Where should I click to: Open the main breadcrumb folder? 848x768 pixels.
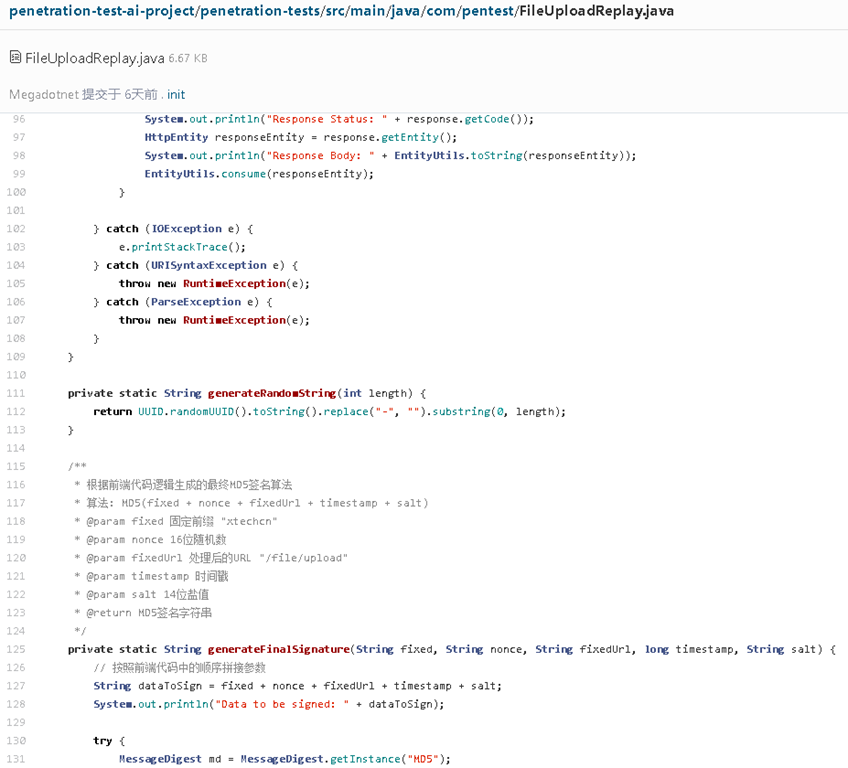coord(368,11)
